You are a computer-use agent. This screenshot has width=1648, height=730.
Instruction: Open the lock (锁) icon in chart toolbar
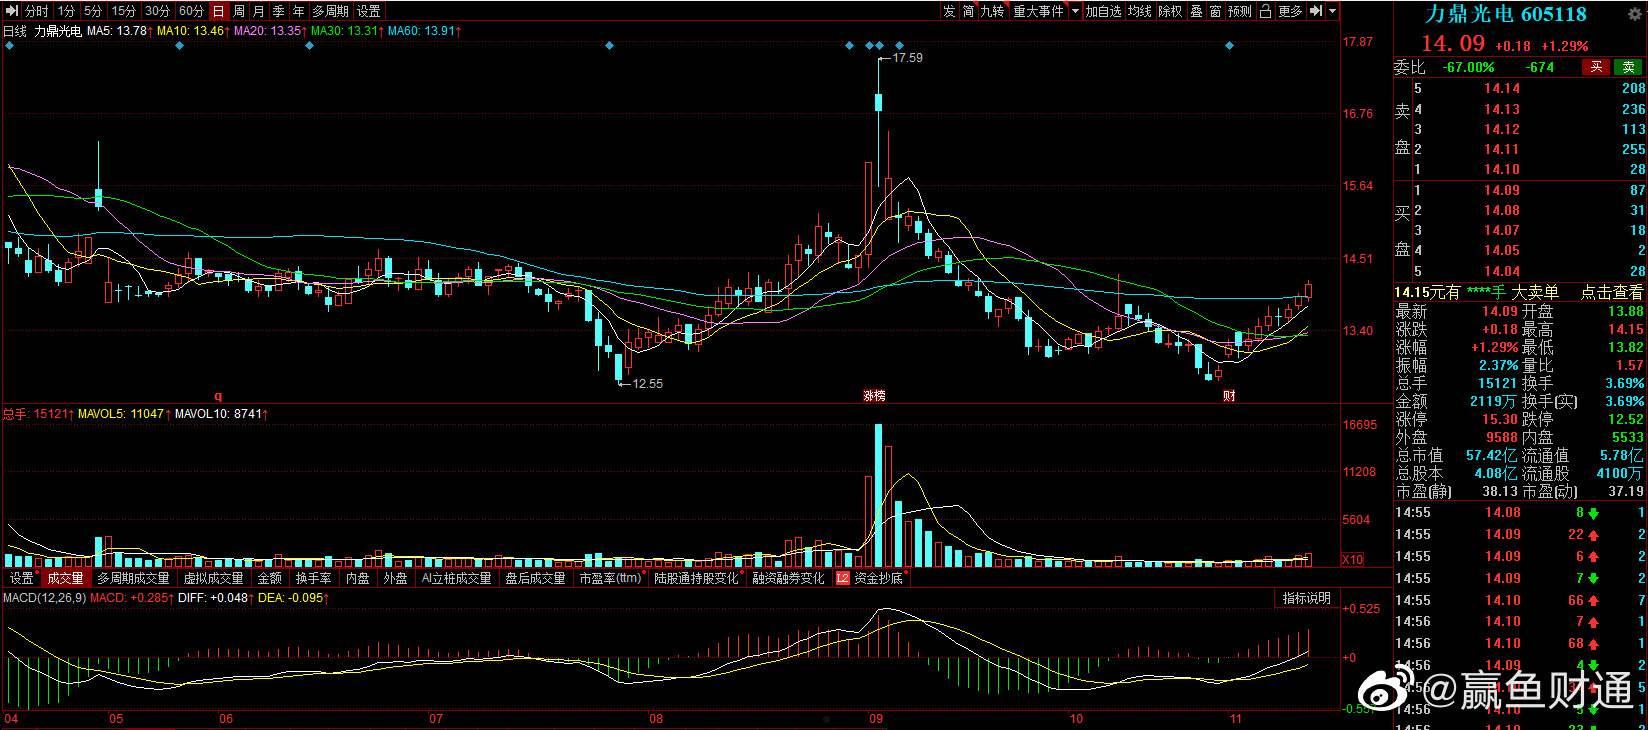1266,11
